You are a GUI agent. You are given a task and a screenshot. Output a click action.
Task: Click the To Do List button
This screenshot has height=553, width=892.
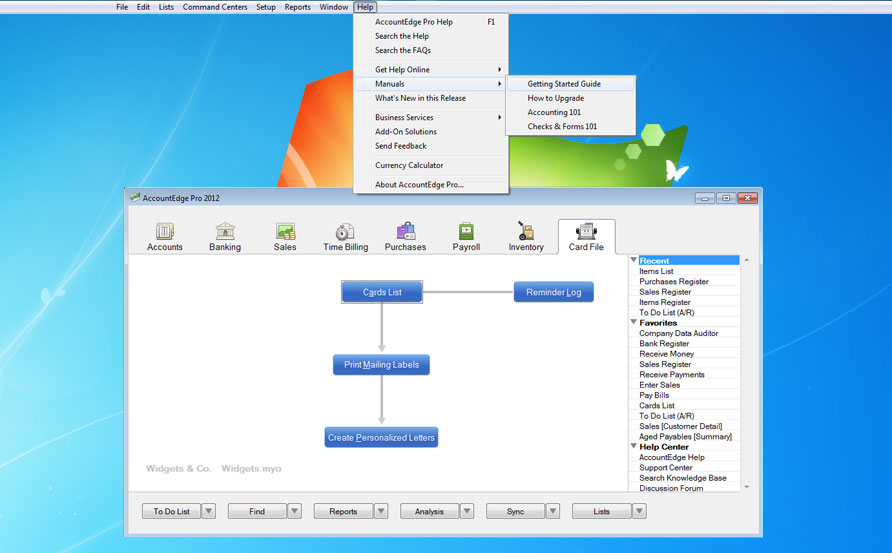point(171,511)
